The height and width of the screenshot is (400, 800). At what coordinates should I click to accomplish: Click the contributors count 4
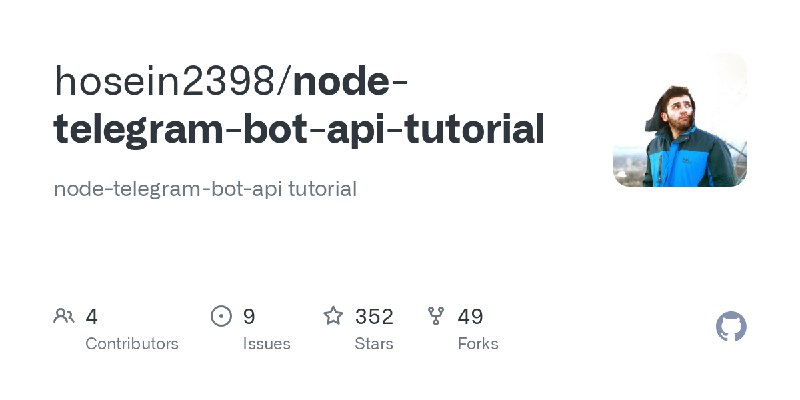click(x=91, y=317)
